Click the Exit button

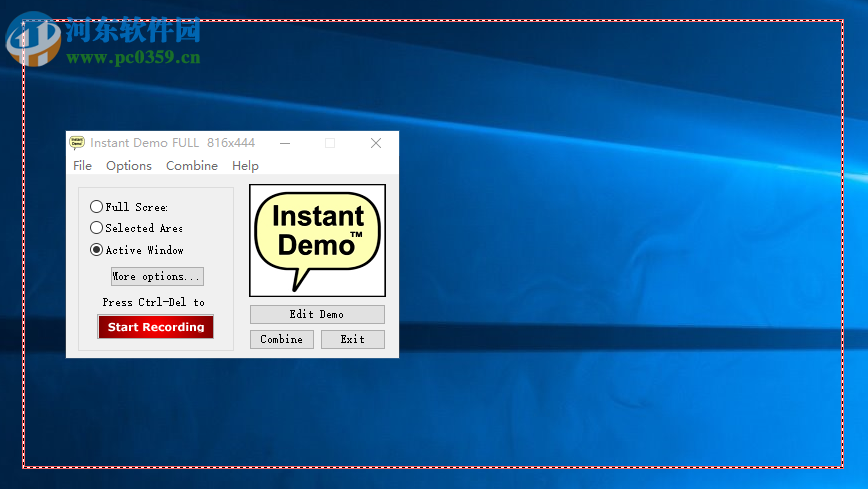(353, 339)
